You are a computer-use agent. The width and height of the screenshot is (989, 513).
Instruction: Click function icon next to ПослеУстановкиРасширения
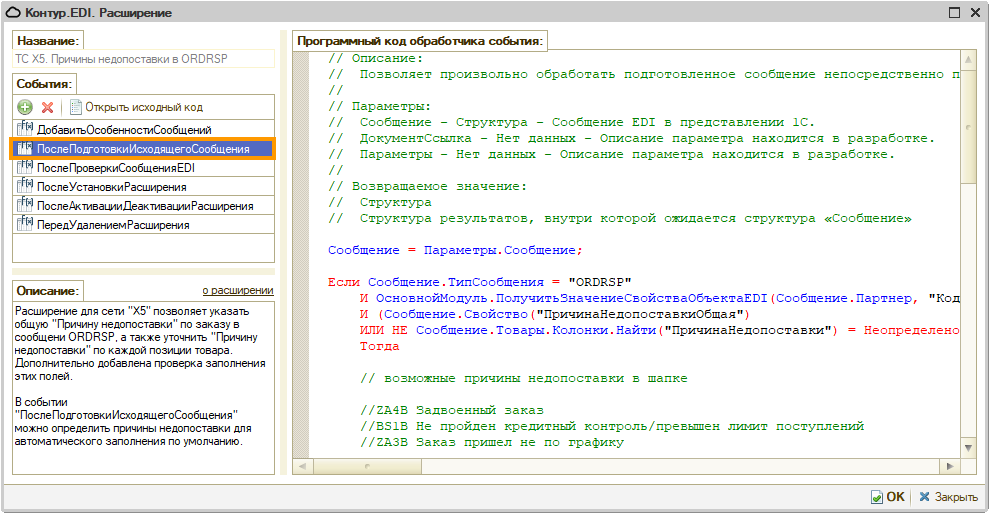click(26, 187)
